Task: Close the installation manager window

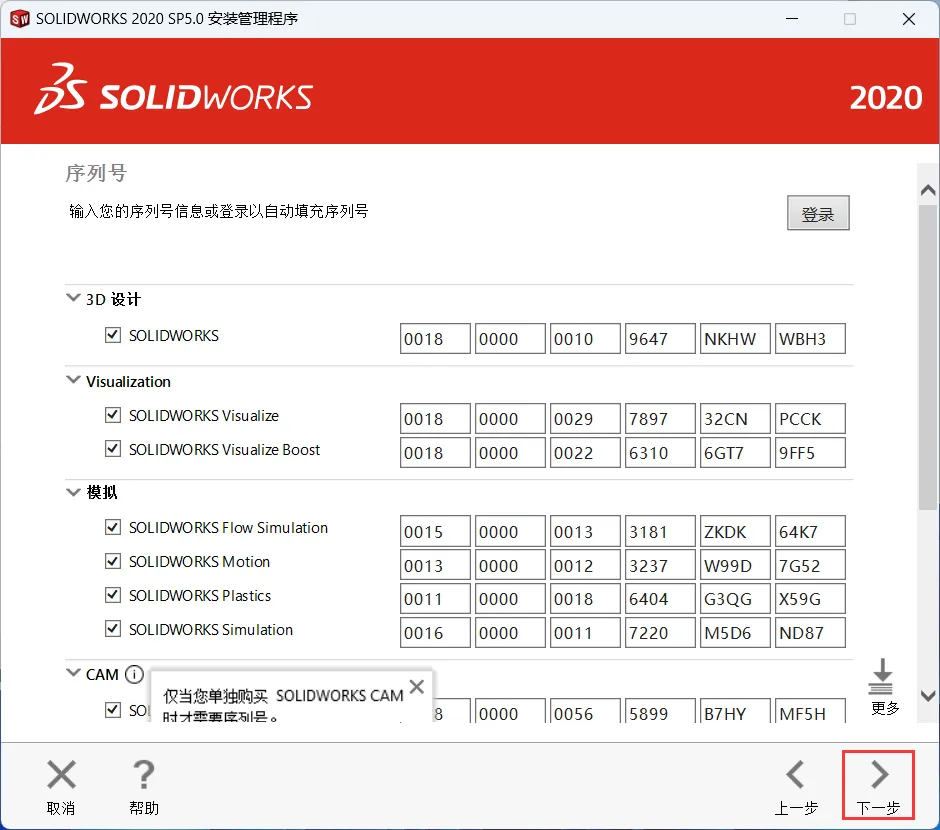Action: (x=909, y=19)
